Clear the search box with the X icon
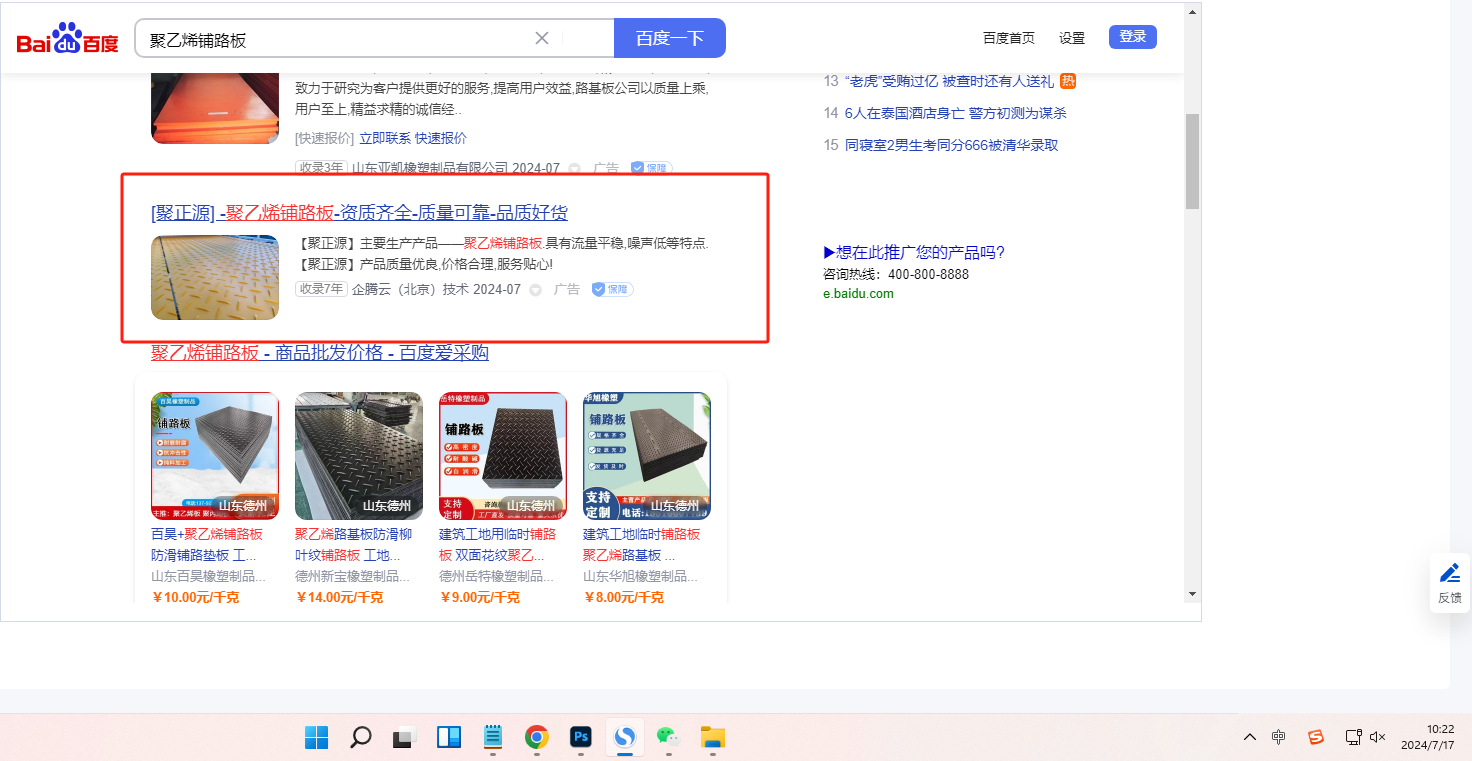The height and width of the screenshot is (761, 1472). point(542,38)
